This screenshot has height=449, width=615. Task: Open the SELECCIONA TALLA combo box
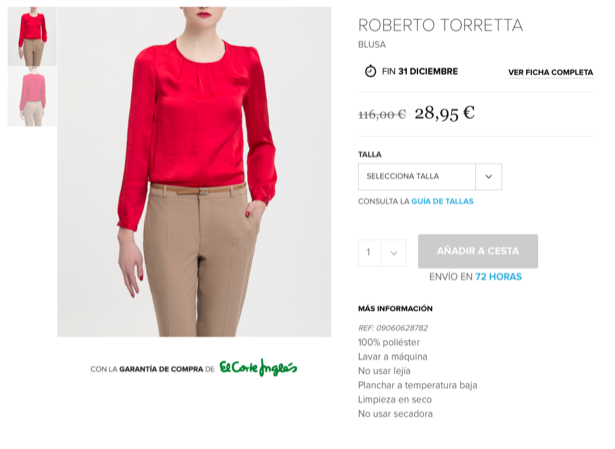(x=430, y=176)
